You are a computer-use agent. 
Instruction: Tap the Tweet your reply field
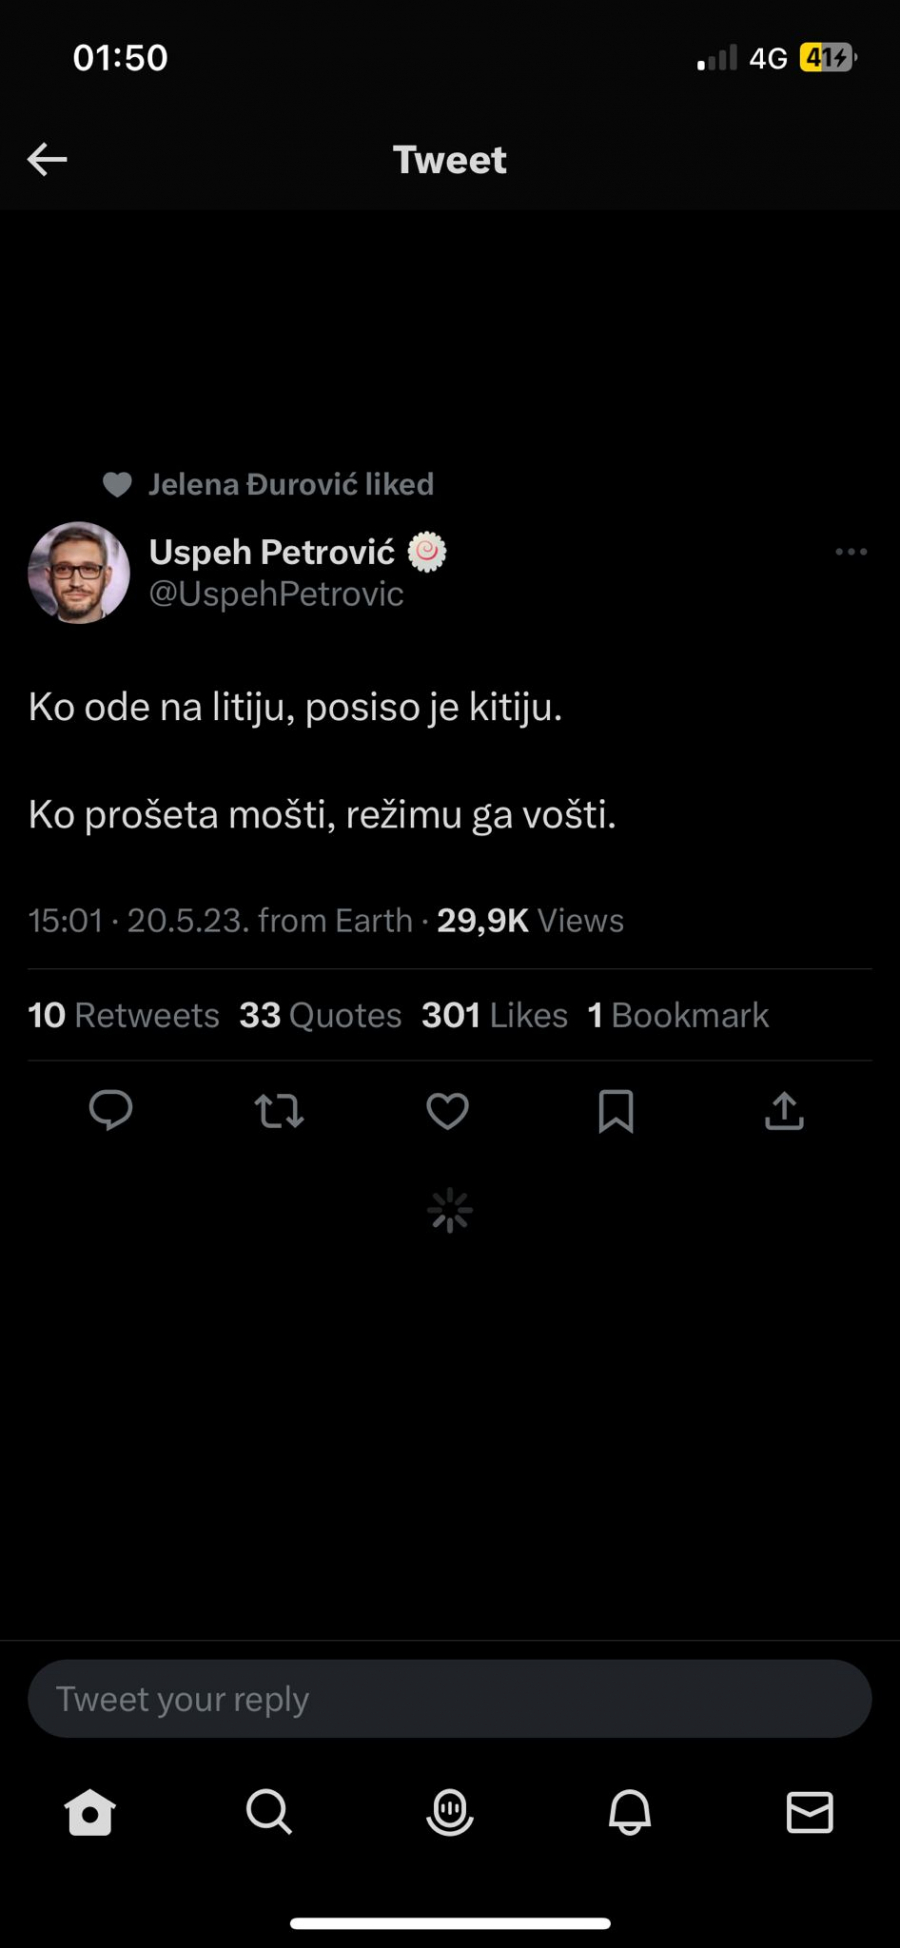449,1697
